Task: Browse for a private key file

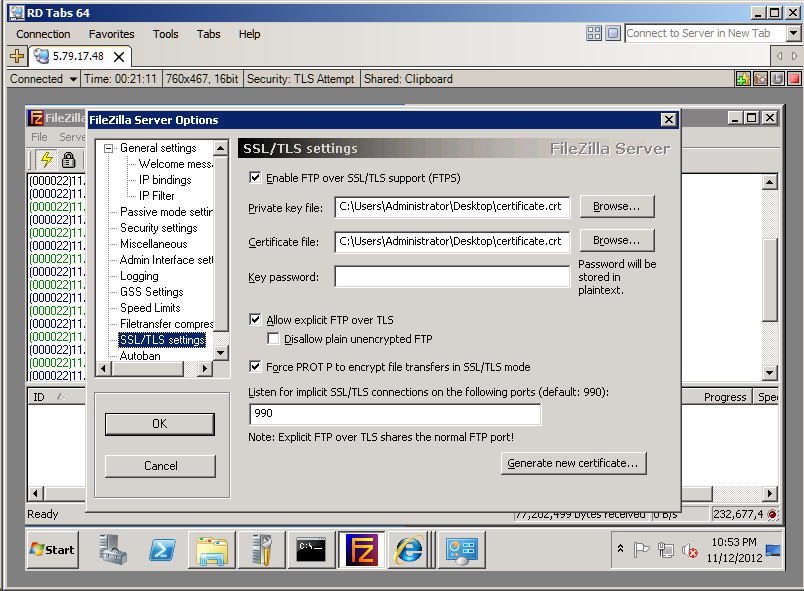Action: point(616,206)
